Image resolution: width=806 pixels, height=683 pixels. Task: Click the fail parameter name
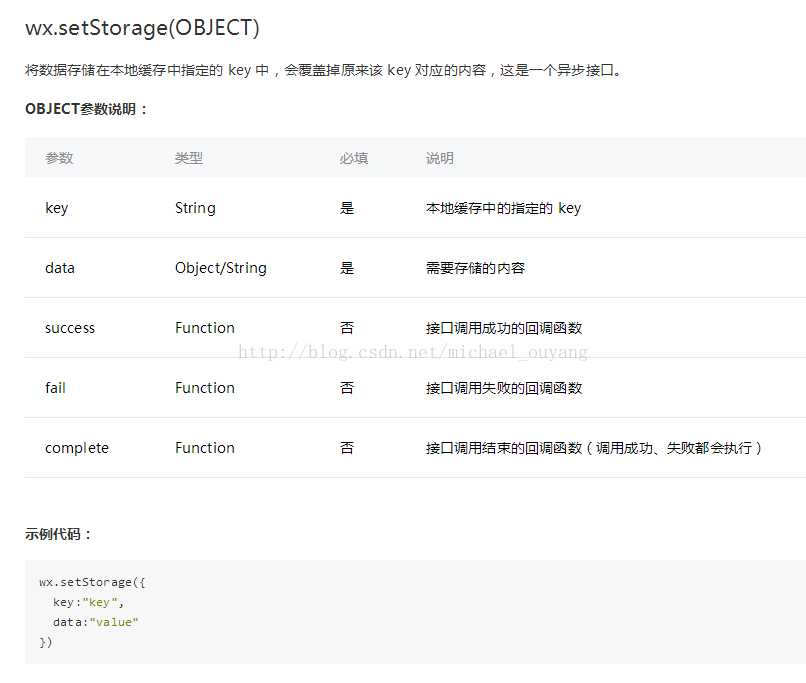pyautogui.click(x=56, y=387)
